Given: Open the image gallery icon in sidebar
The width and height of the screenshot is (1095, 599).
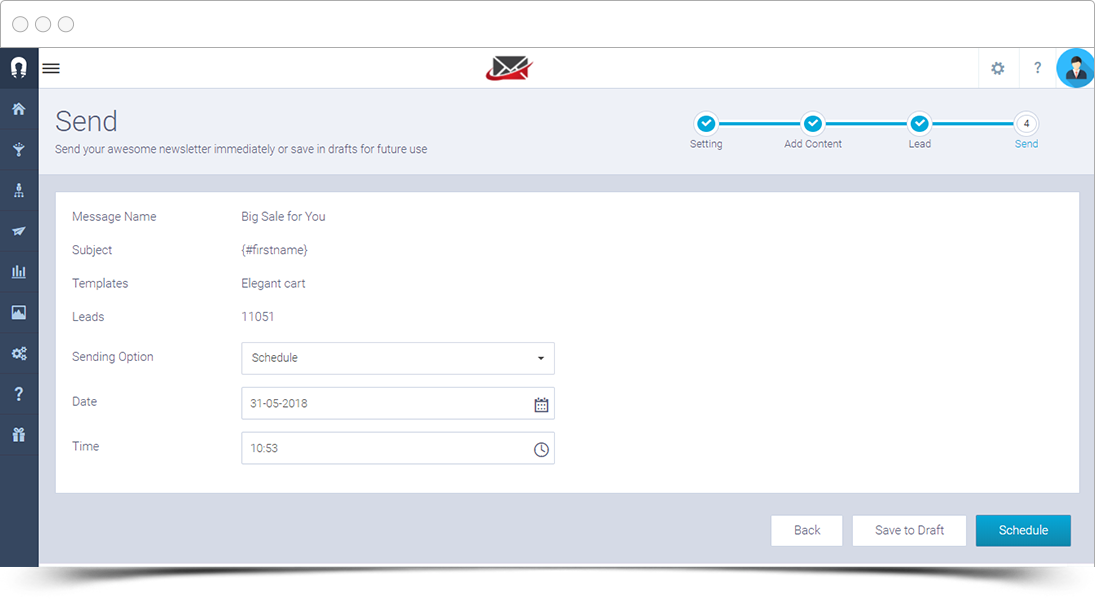Looking at the screenshot, I should pos(19,312).
